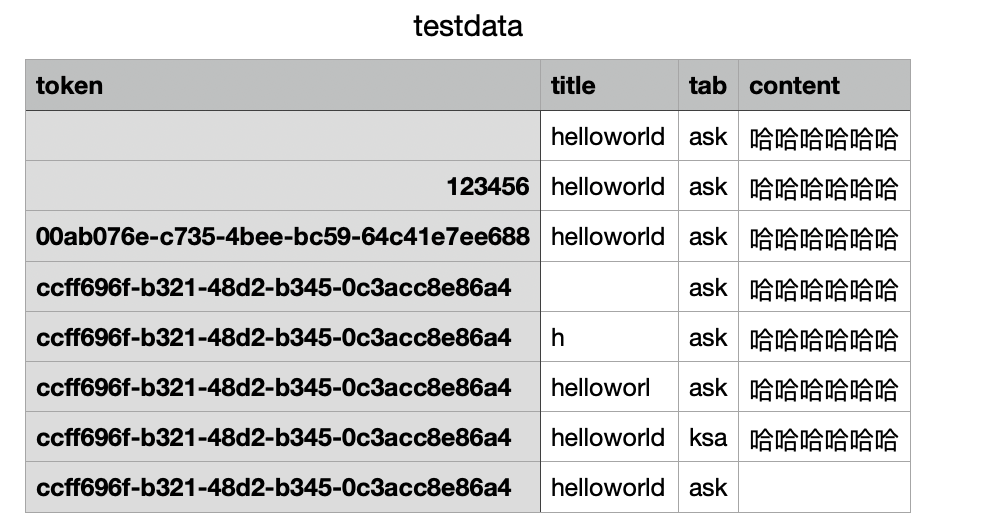
Task: Select the content cell in the 123456 row
Action: tap(824, 187)
